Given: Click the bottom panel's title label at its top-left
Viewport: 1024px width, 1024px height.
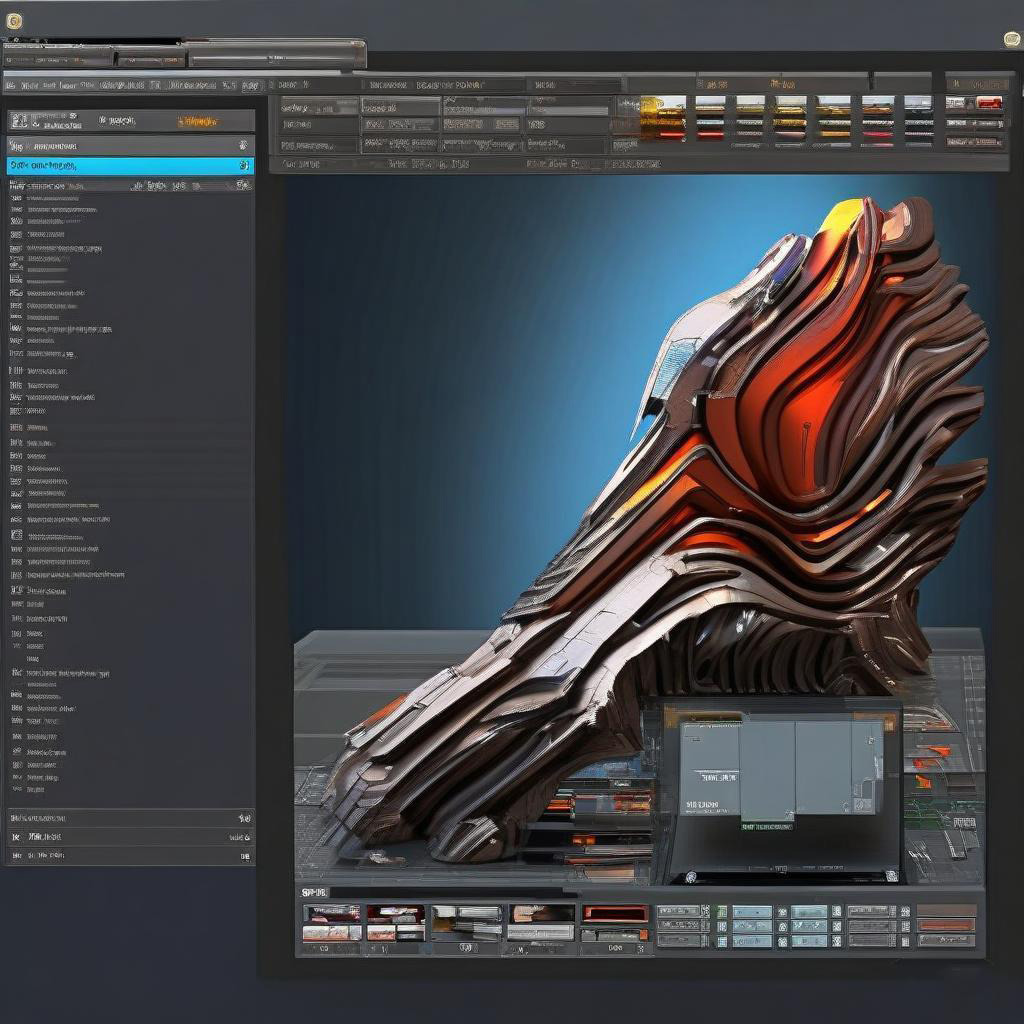Looking at the screenshot, I should point(314,892).
